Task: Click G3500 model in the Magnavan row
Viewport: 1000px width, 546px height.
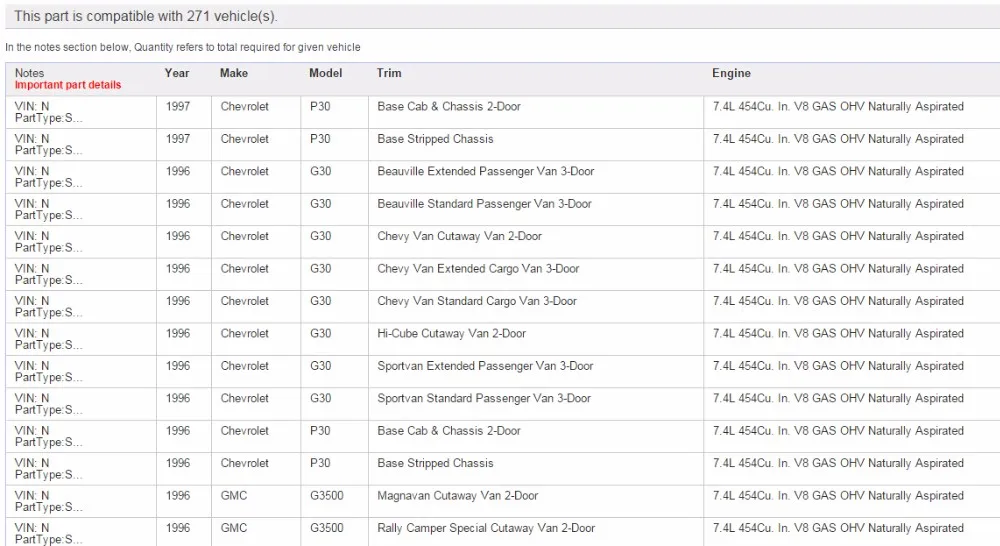Action: (327, 496)
